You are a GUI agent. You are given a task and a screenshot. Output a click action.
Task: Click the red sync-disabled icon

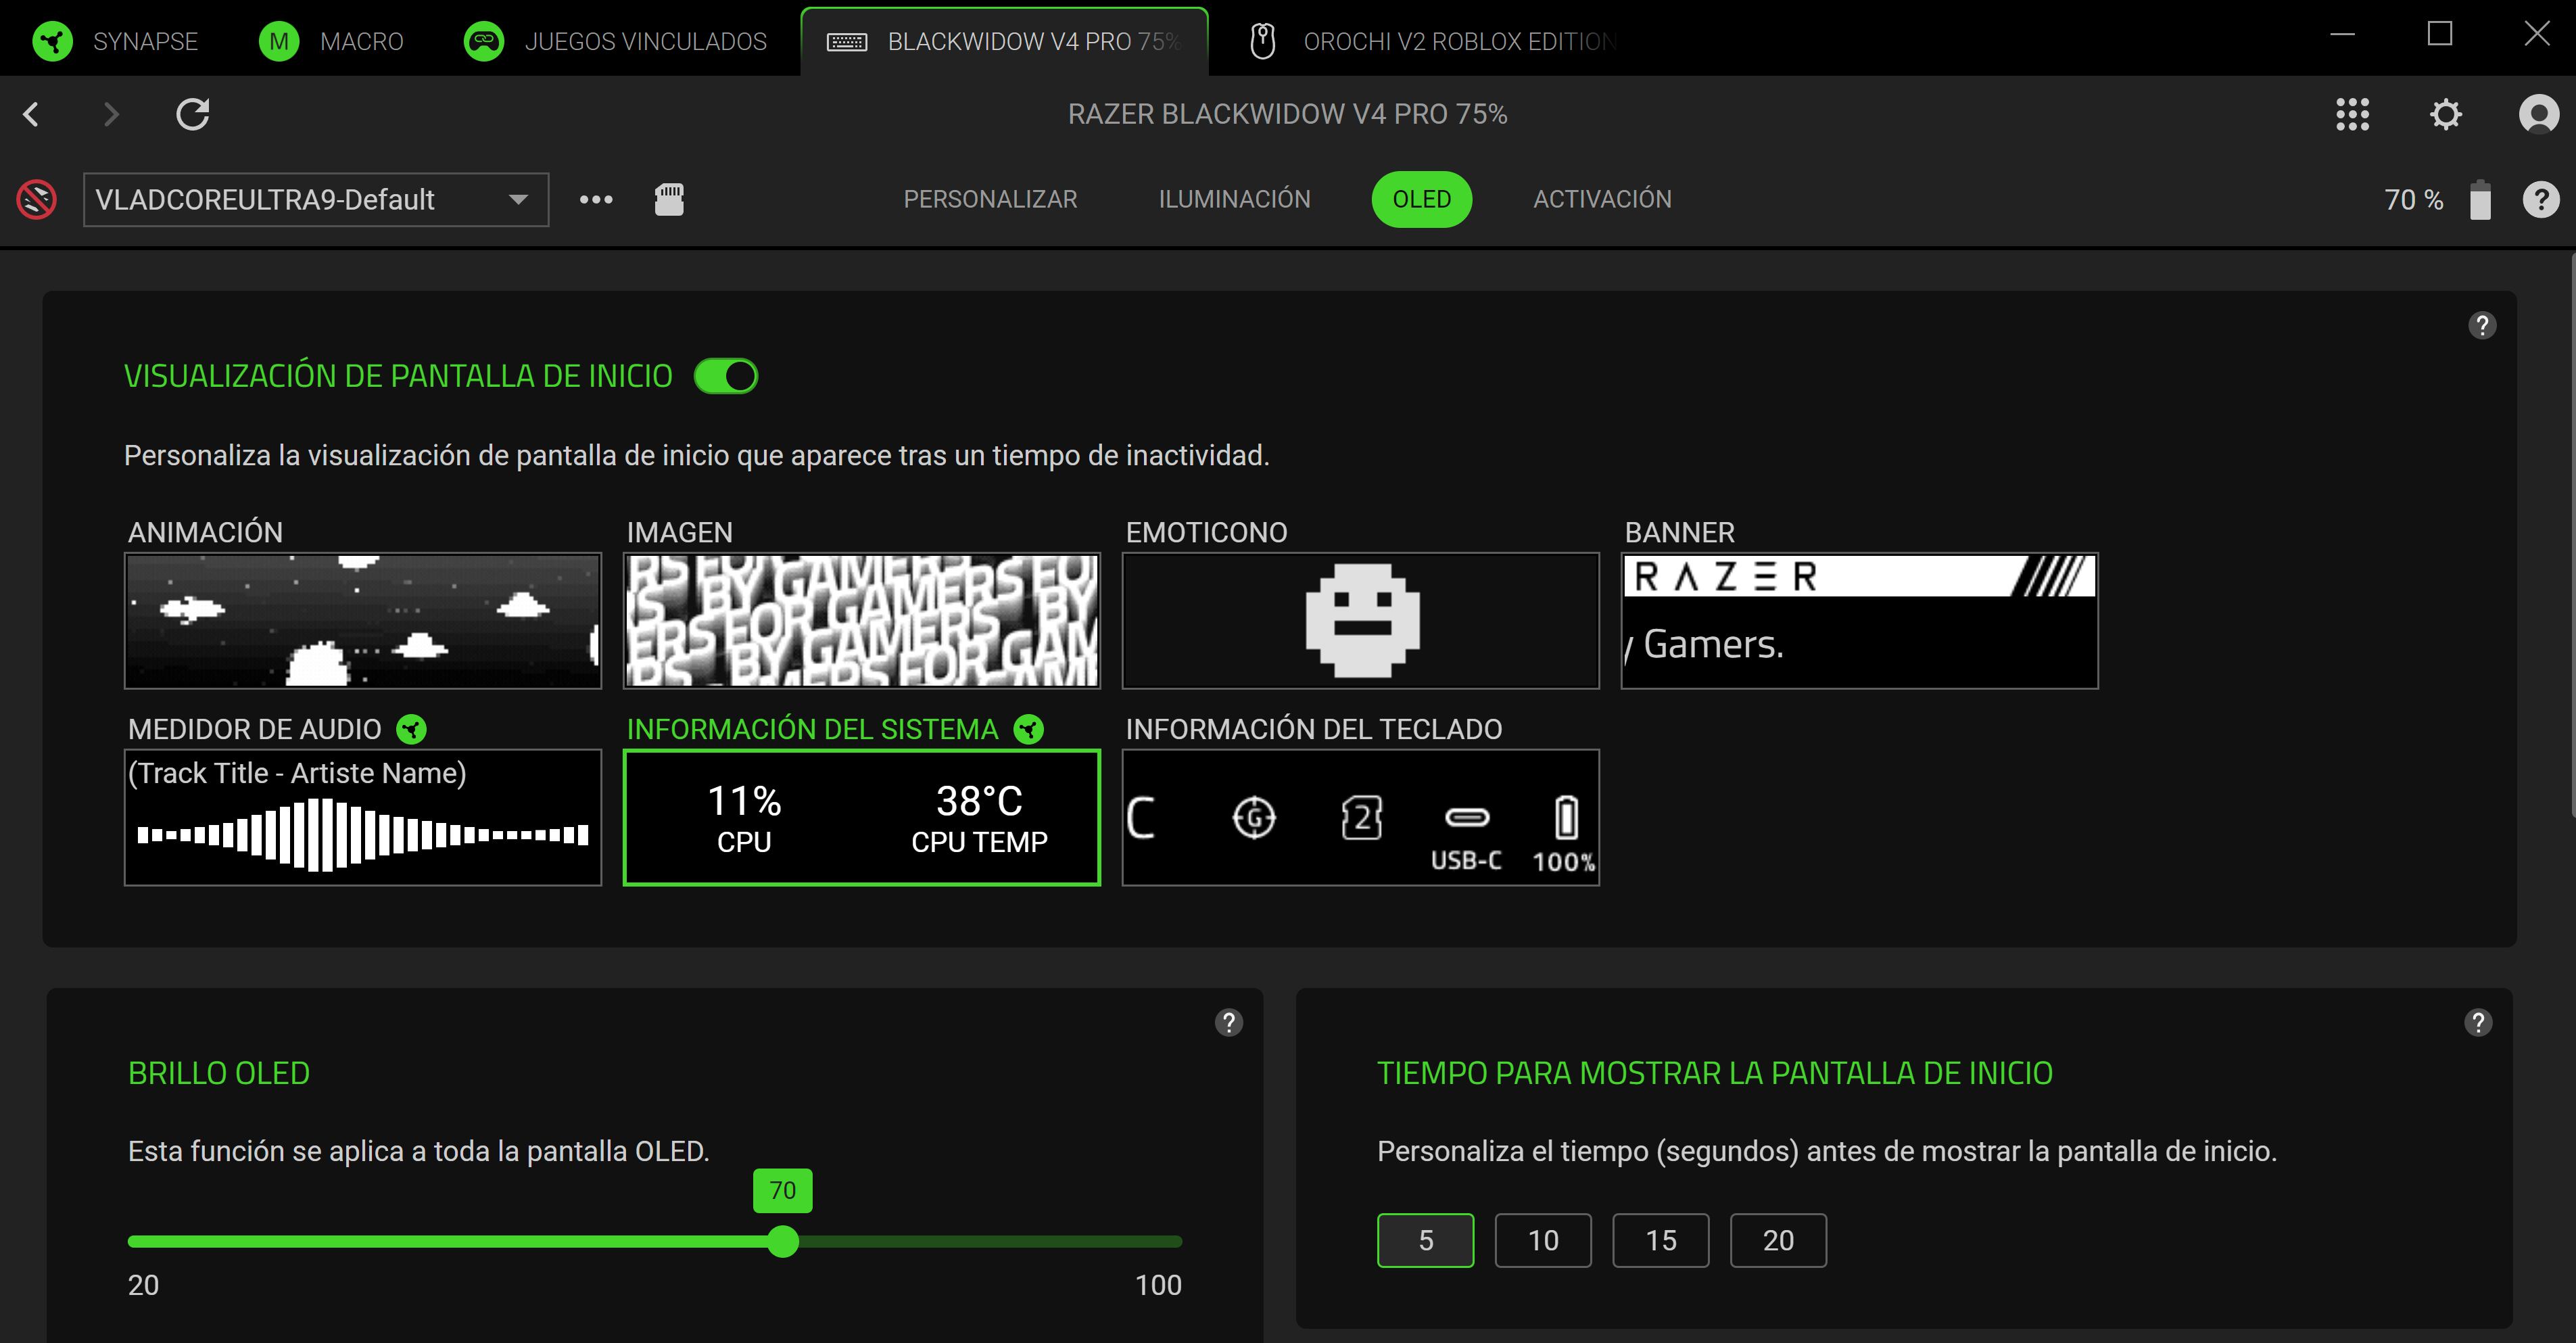coord(37,199)
